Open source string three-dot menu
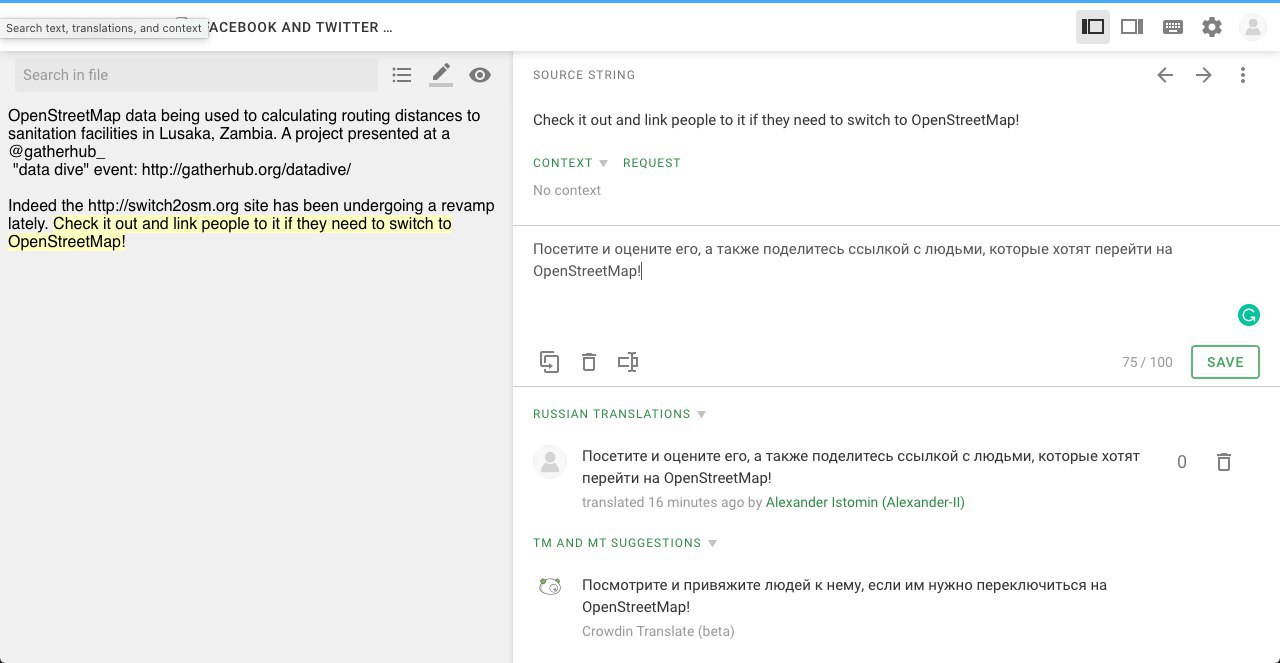Screen dimensions: 1280x663 pyautogui.click(x=1243, y=75)
